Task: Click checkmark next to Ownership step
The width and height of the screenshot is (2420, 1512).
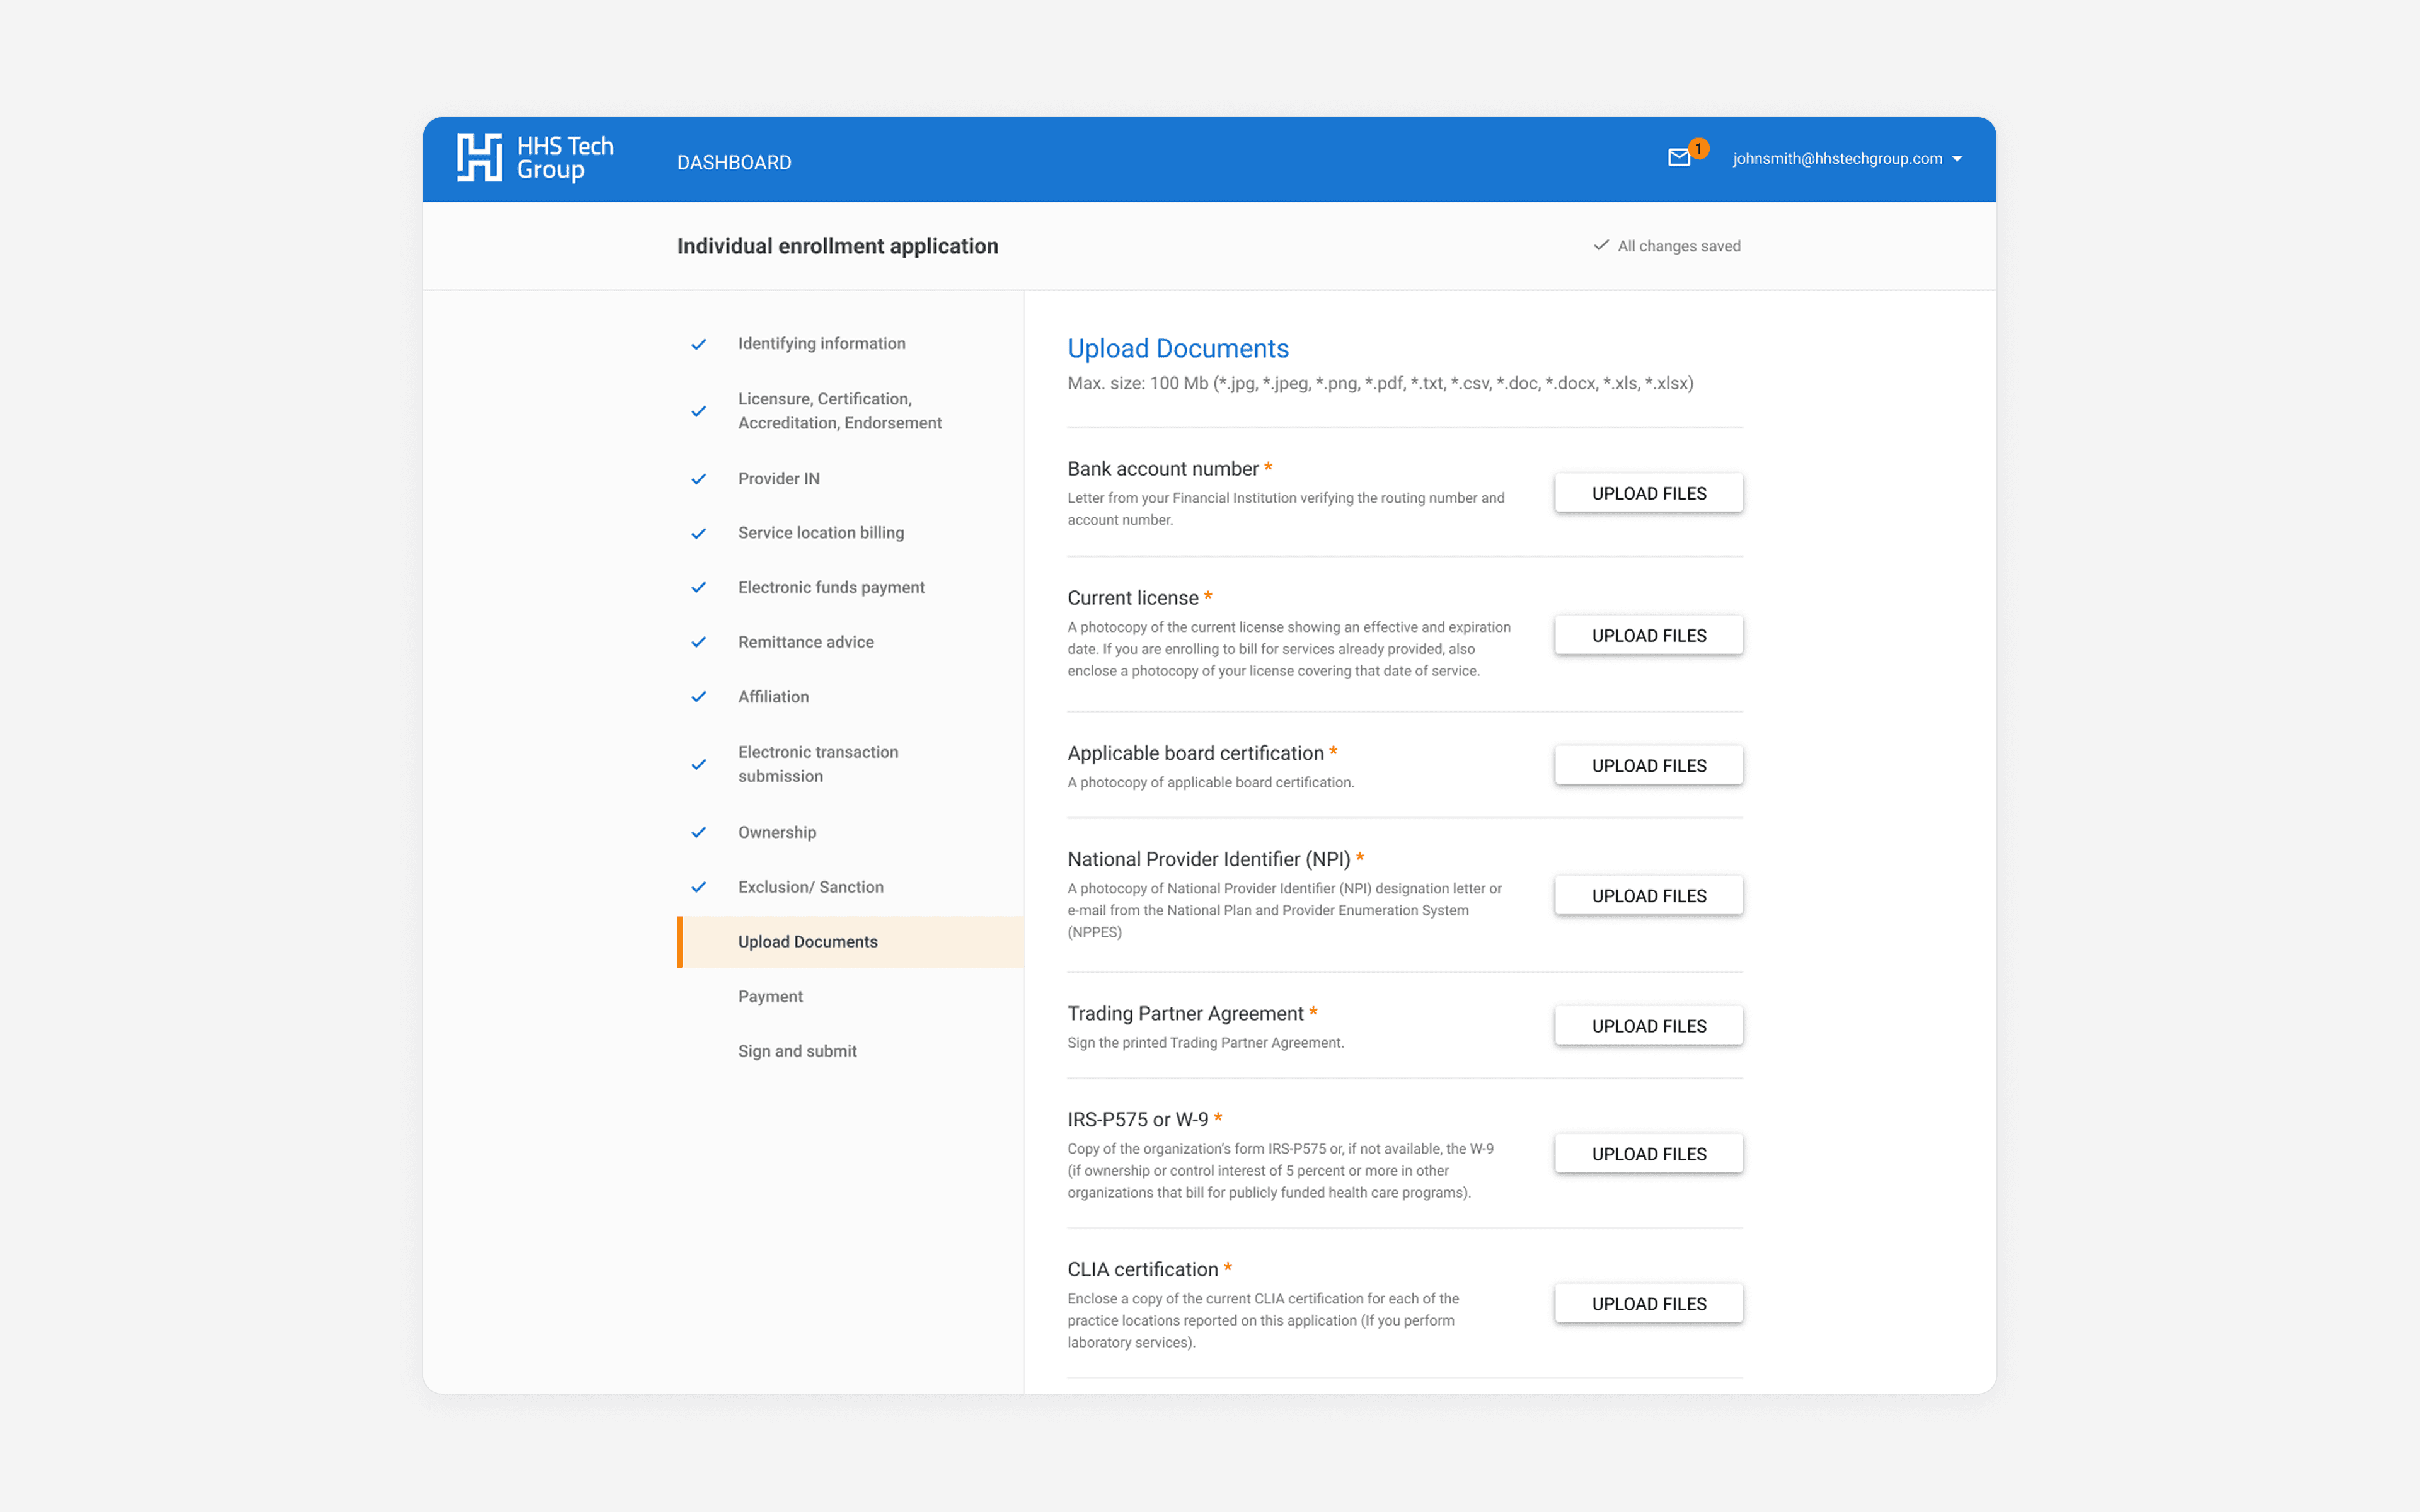Action: point(699,832)
